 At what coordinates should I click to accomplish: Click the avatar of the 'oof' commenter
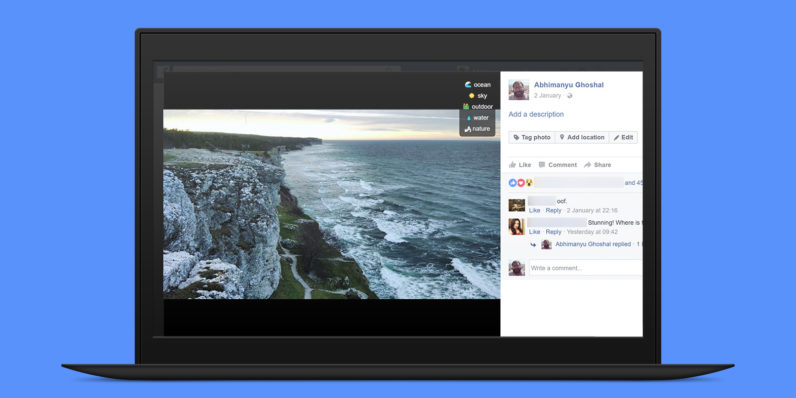click(x=517, y=205)
